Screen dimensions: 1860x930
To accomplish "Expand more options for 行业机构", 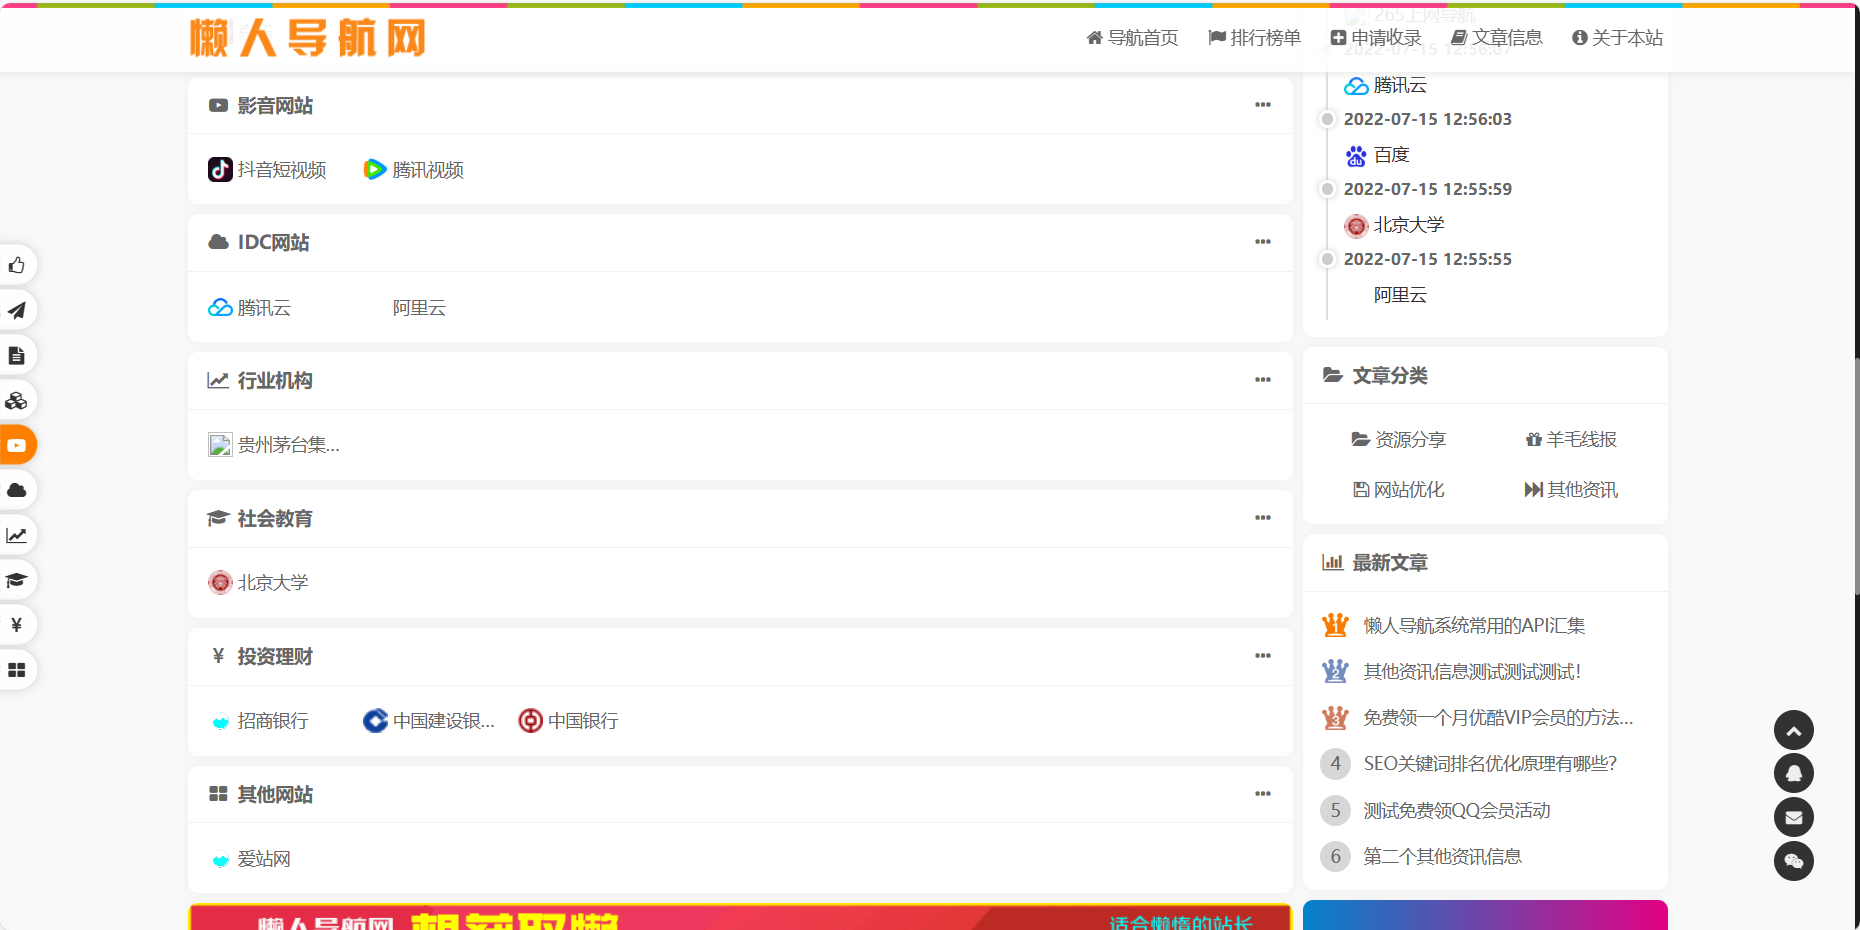I will 1263,380.
